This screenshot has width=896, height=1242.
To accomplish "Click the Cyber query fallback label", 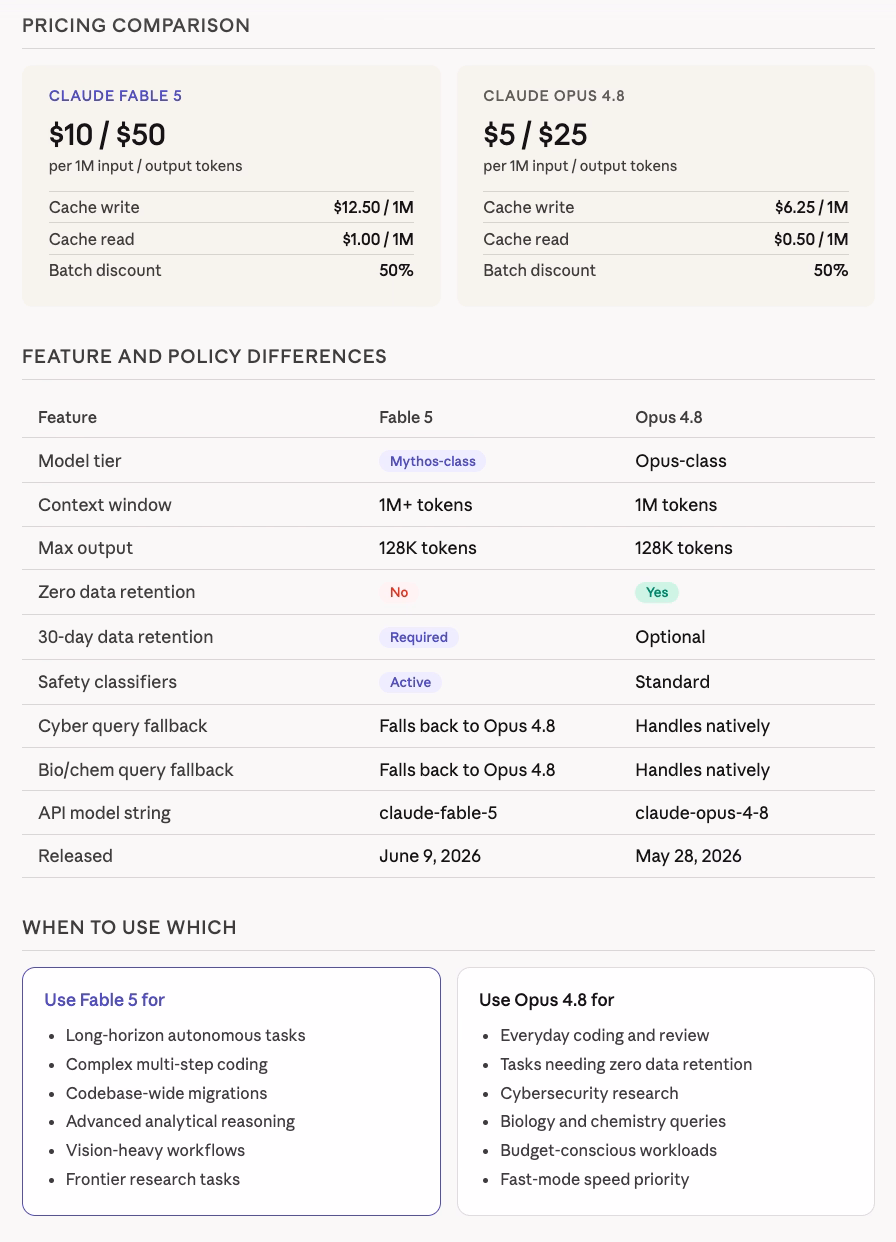I will click(122, 726).
